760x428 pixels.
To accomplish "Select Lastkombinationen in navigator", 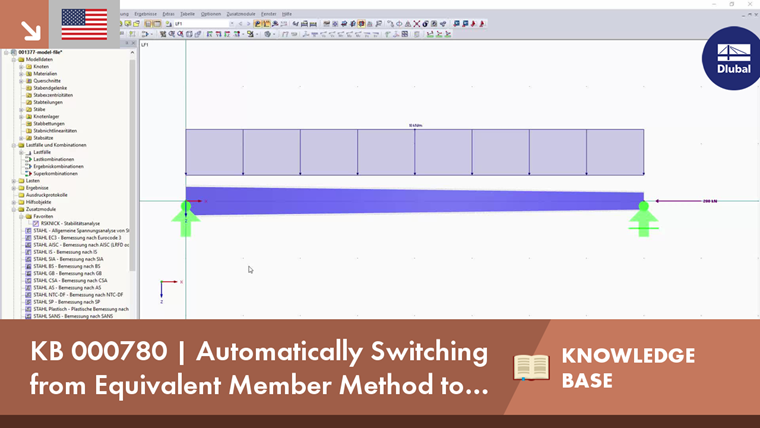I will (x=53, y=159).
